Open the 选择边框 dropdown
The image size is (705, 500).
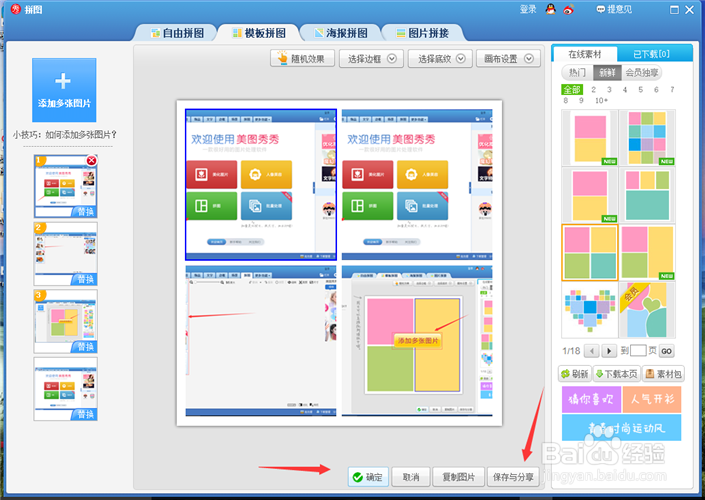(371, 58)
